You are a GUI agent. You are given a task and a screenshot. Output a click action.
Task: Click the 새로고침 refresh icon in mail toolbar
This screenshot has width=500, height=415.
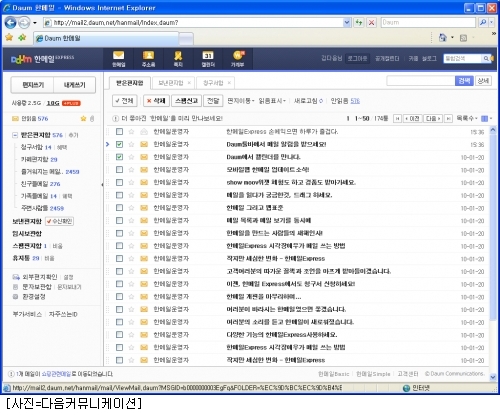pyautogui.click(x=321, y=101)
